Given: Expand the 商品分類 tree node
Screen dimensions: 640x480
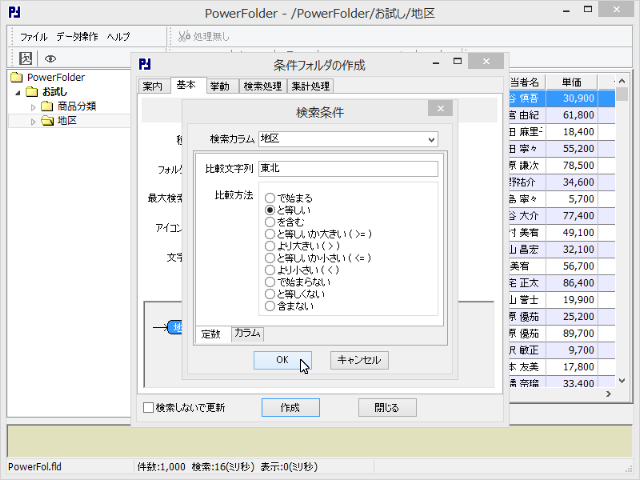Looking at the screenshot, I should click(x=33, y=107).
